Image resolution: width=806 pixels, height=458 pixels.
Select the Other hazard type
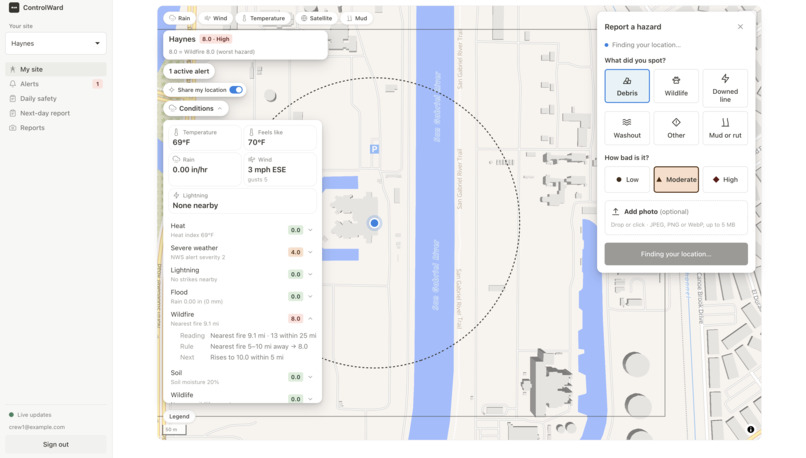pos(676,128)
